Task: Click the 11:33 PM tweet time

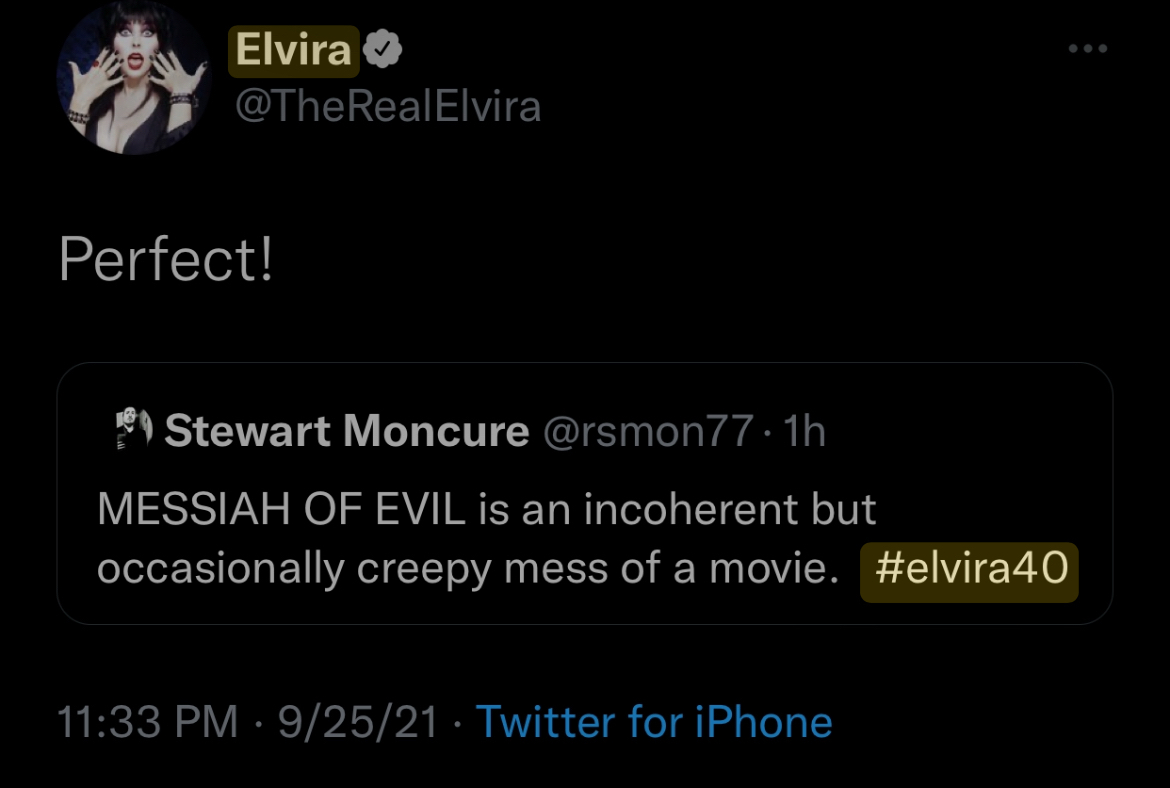Action: [148, 722]
